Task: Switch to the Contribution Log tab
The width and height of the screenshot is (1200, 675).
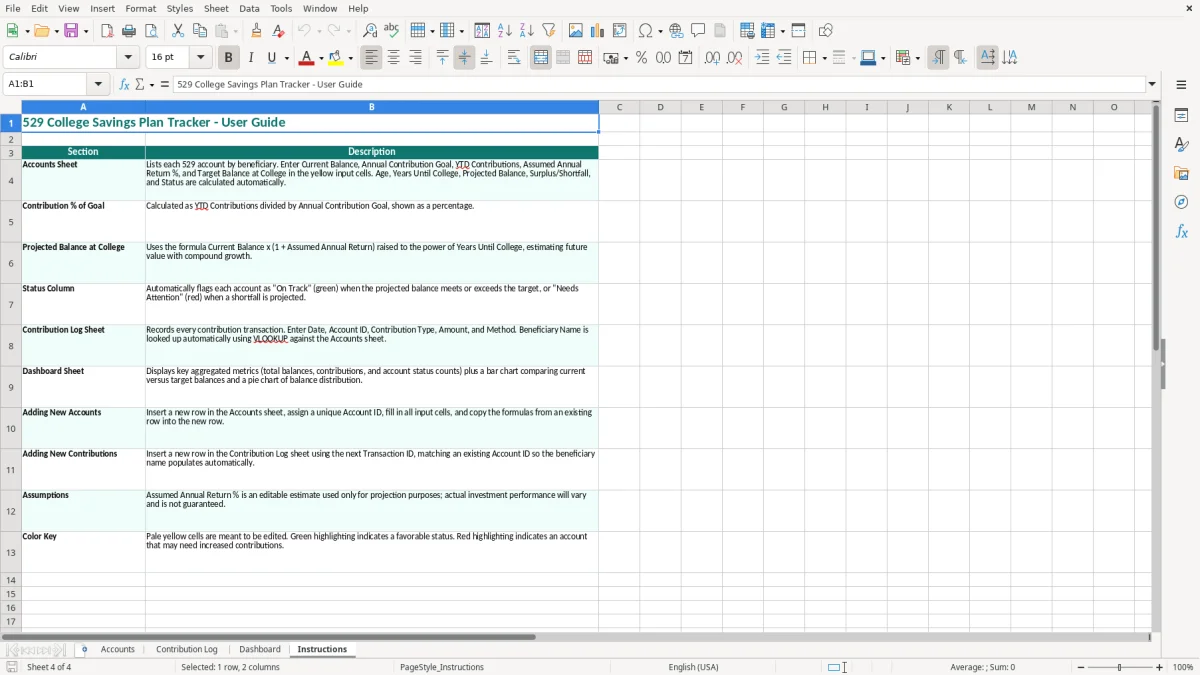Action: click(x=187, y=649)
